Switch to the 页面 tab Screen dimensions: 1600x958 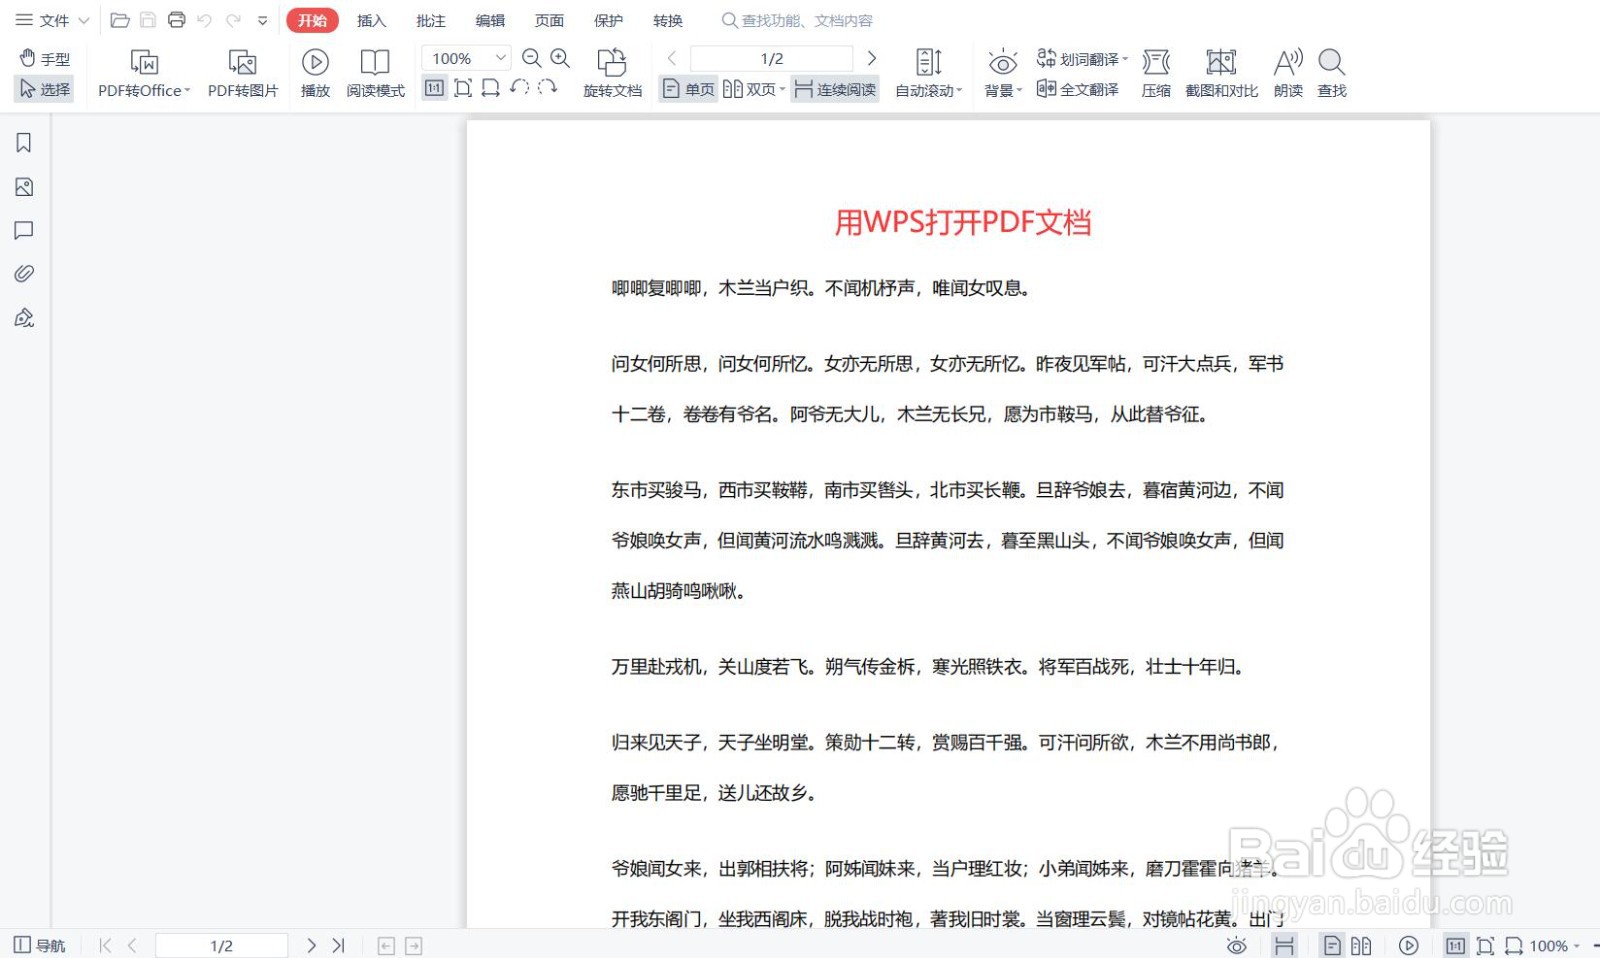point(549,20)
